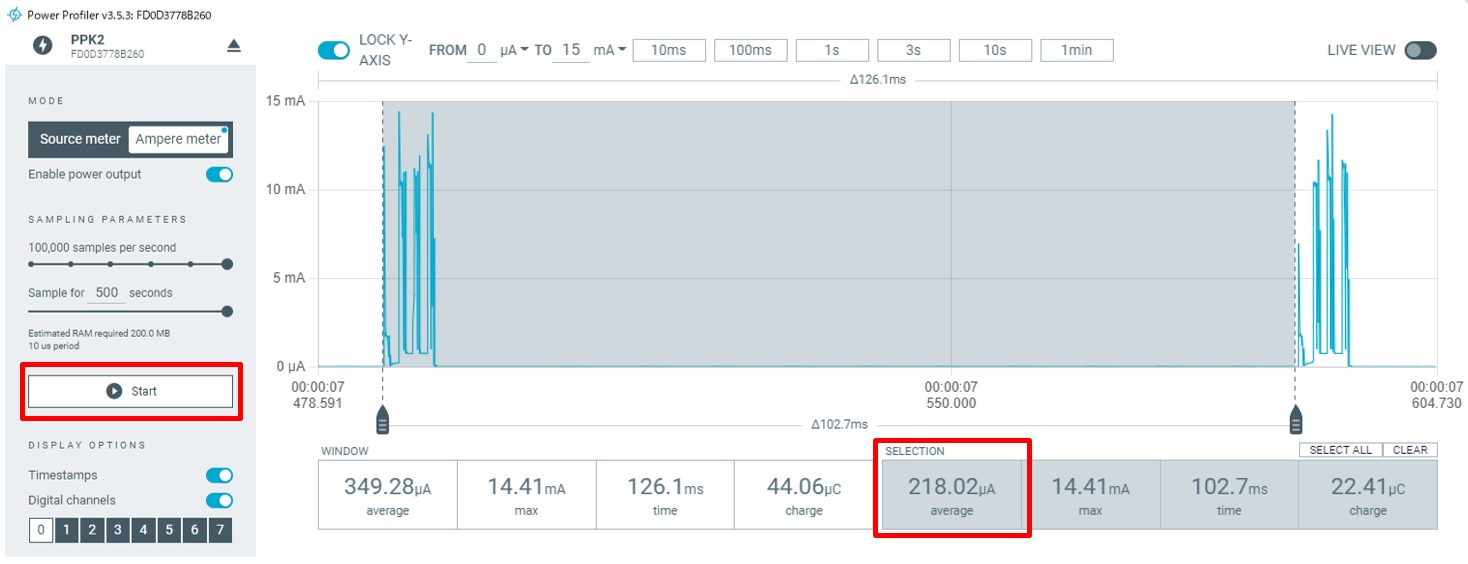Image resolution: width=1468 pixels, height=564 pixels.
Task: Click the Power Profiler app logo icon
Action: pos(14,15)
